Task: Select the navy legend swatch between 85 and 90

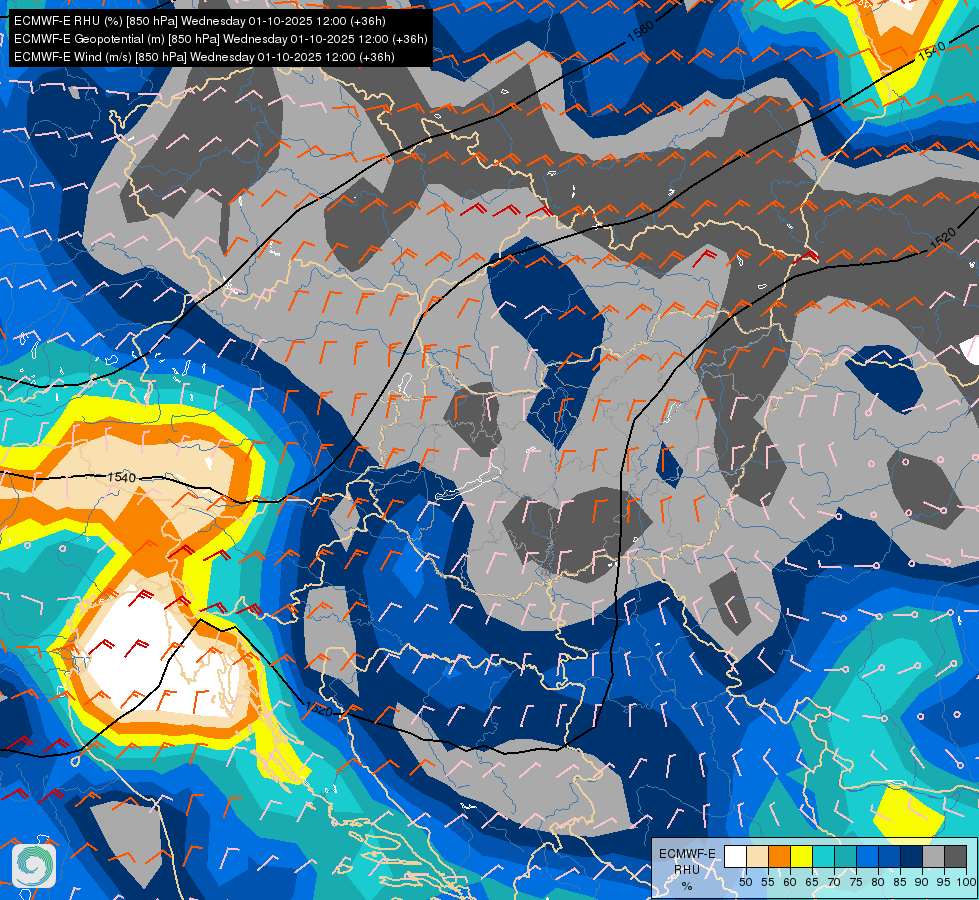Action: point(912,856)
